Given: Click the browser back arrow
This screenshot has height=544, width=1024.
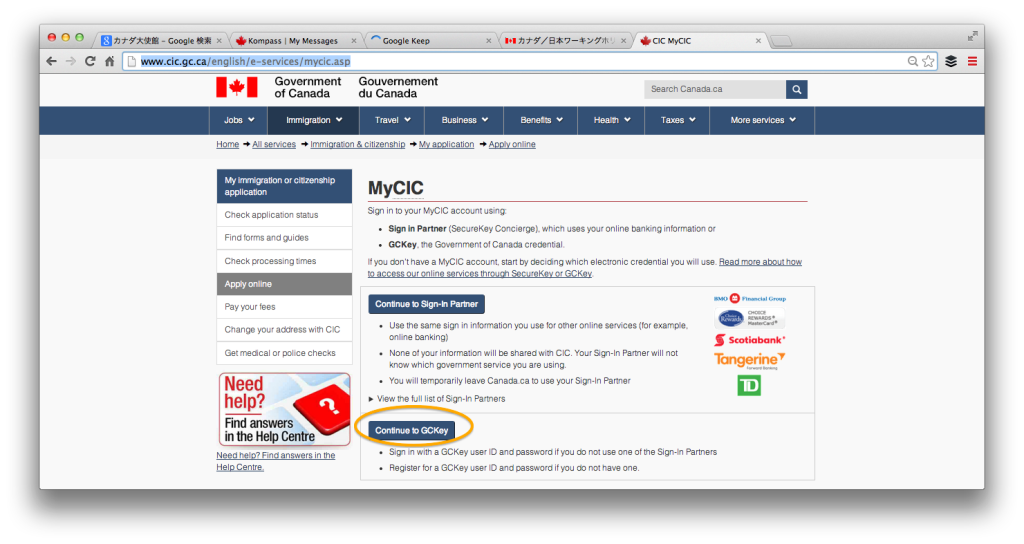Looking at the screenshot, I should pos(52,61).
